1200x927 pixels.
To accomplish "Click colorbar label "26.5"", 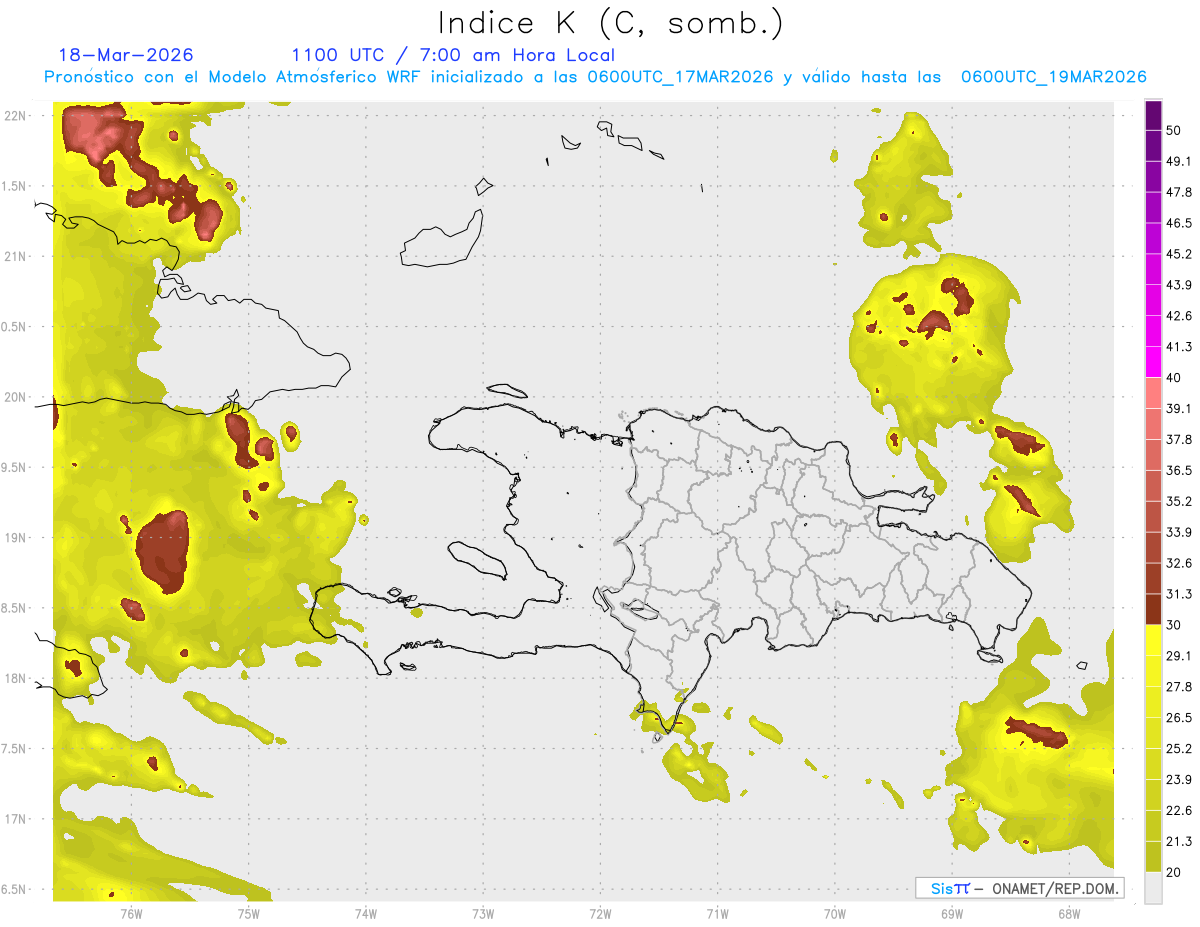I will pos(1180,717).
